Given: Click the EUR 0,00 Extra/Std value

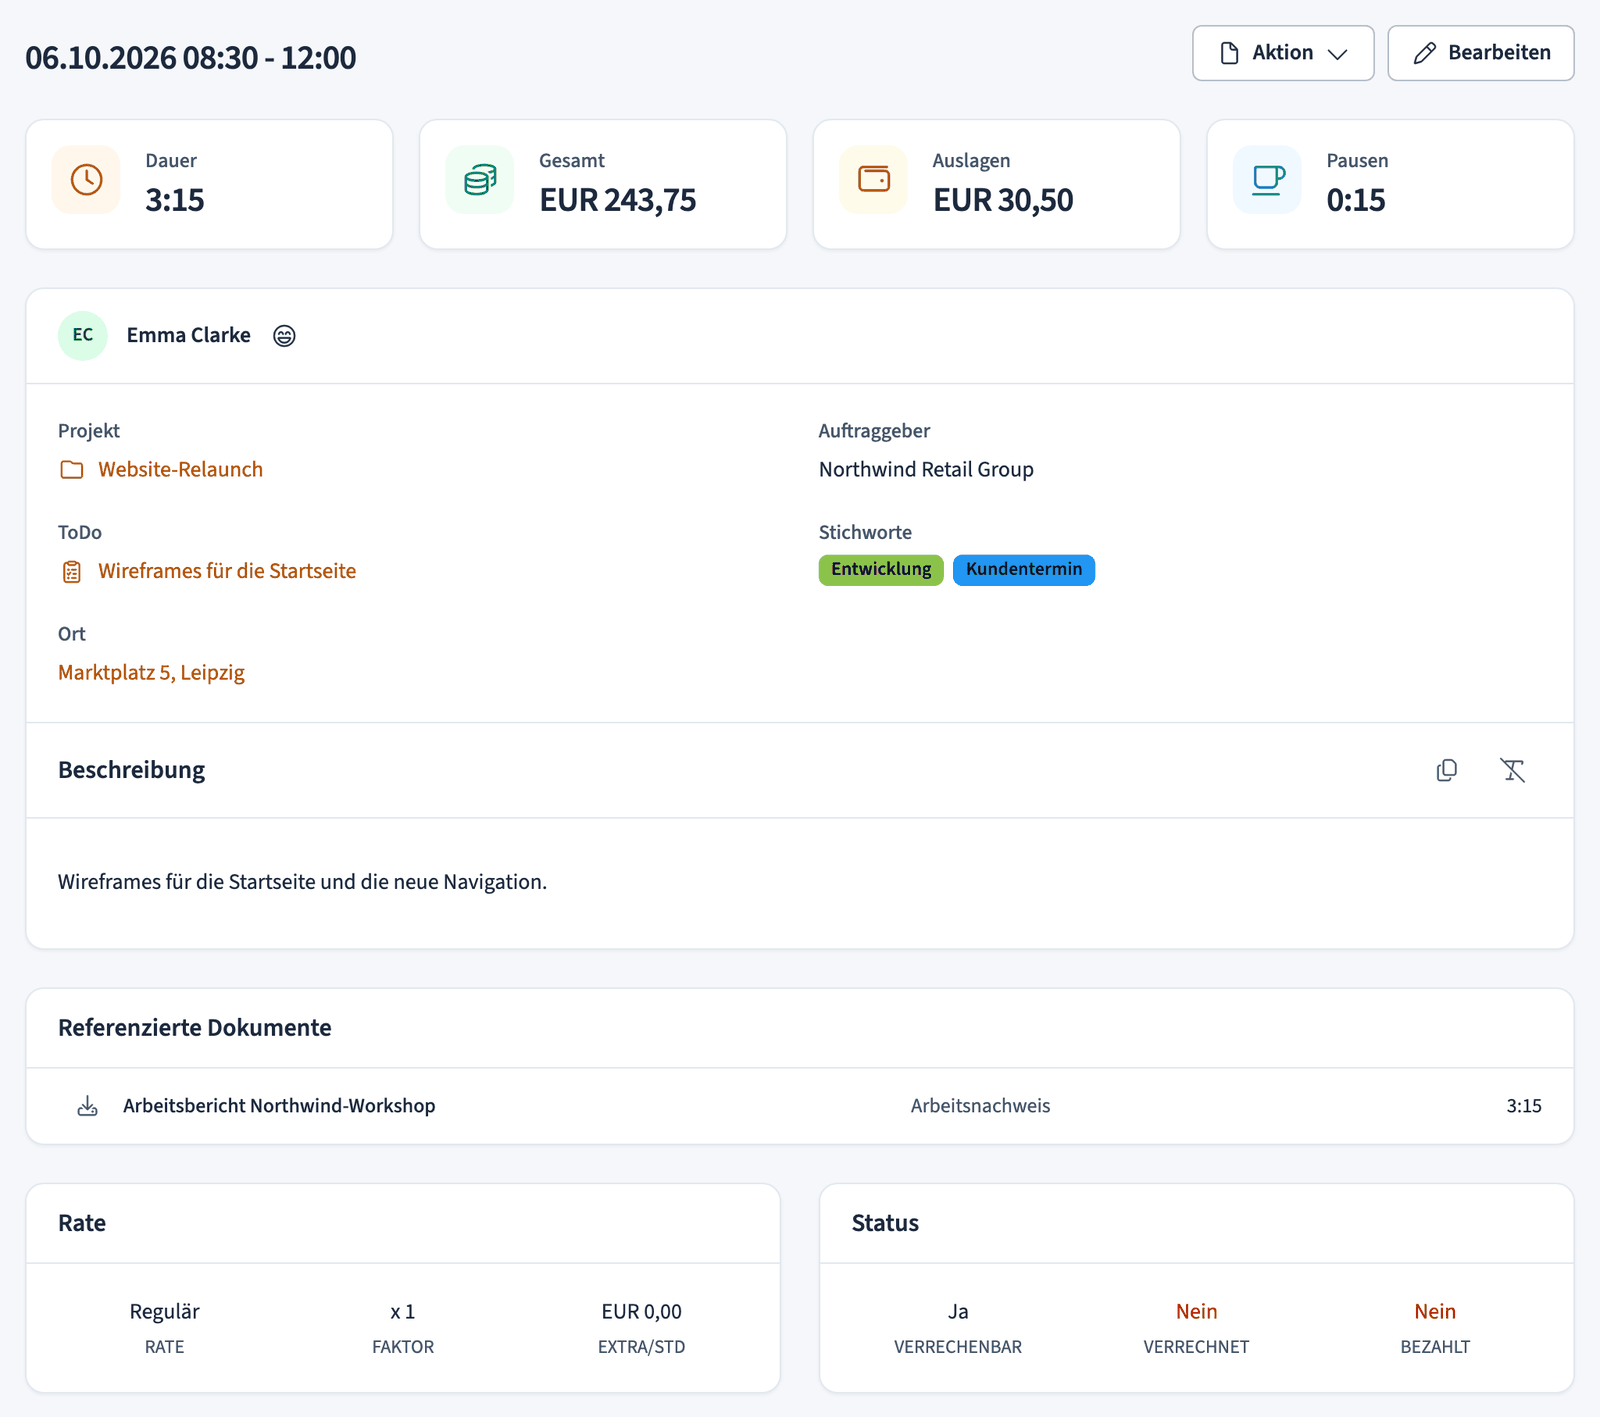Looking at the screenshot, I should coord(642,1312).
